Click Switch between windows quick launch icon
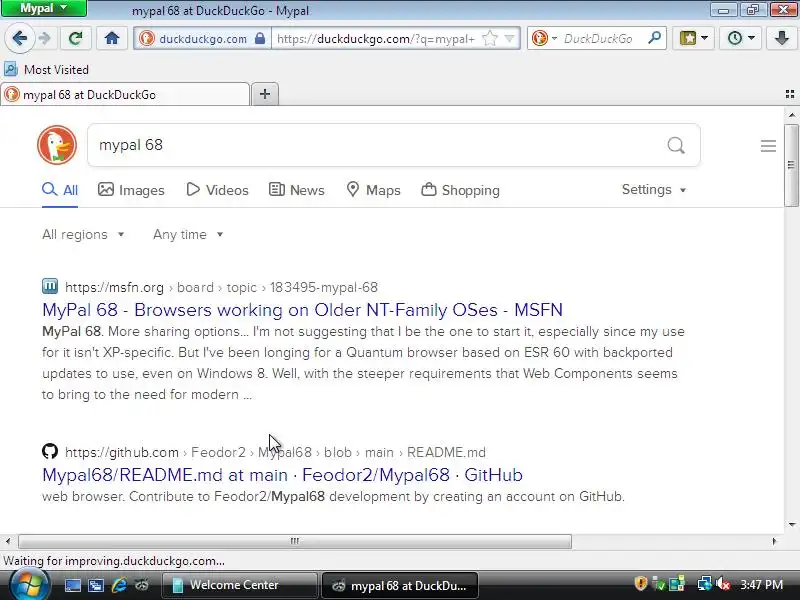 (96, 585)
